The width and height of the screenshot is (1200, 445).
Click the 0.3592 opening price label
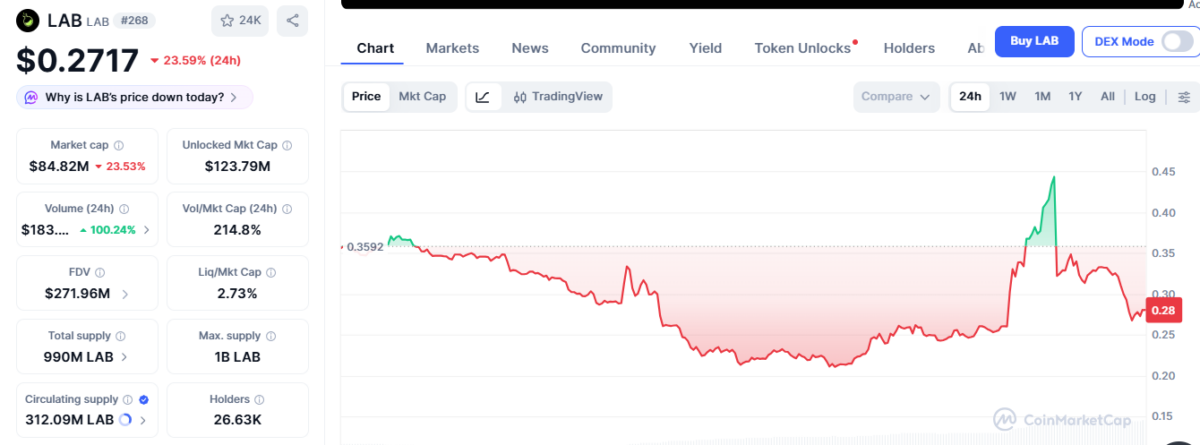click(x=364, y=247)
